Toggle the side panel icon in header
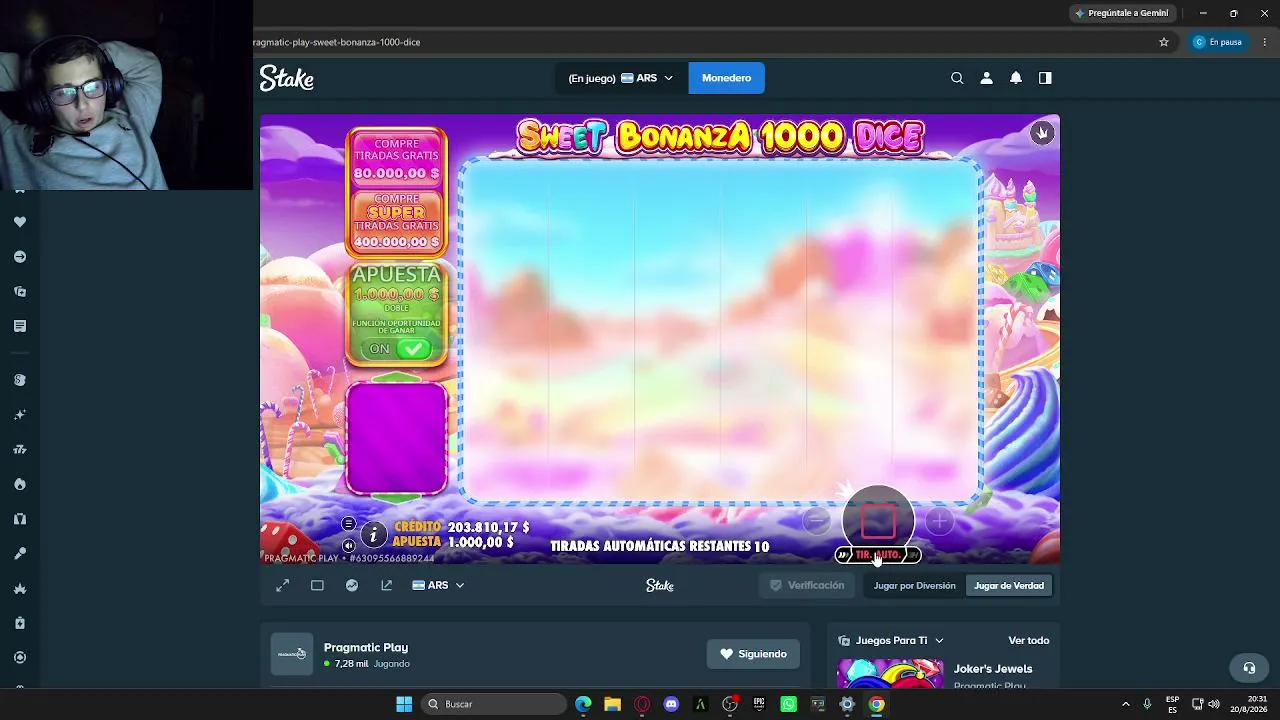The height and width of the screenshot is (720, 1280). (1045, 78)
